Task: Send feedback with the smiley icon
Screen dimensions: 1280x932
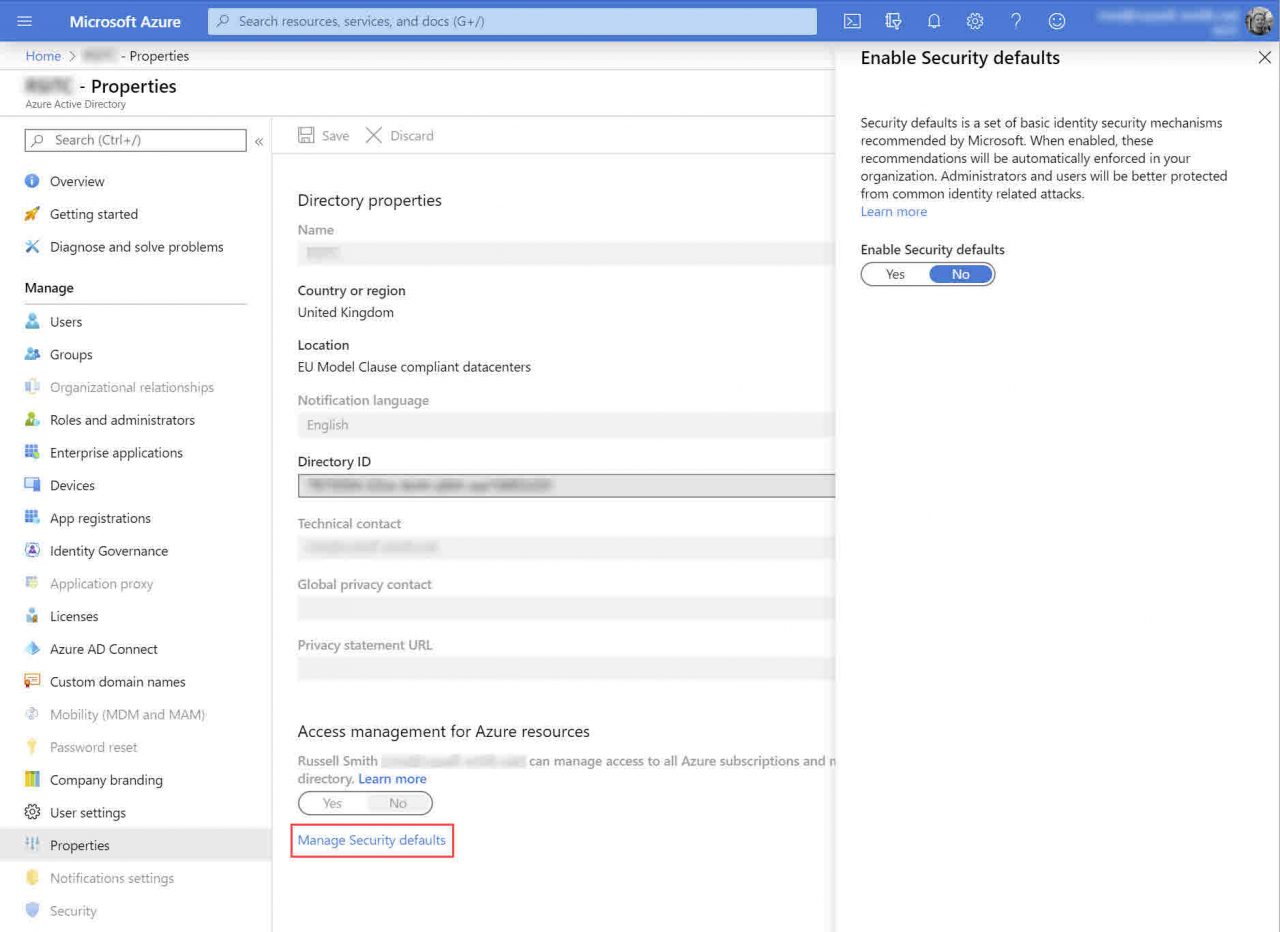Action: 1057,21
